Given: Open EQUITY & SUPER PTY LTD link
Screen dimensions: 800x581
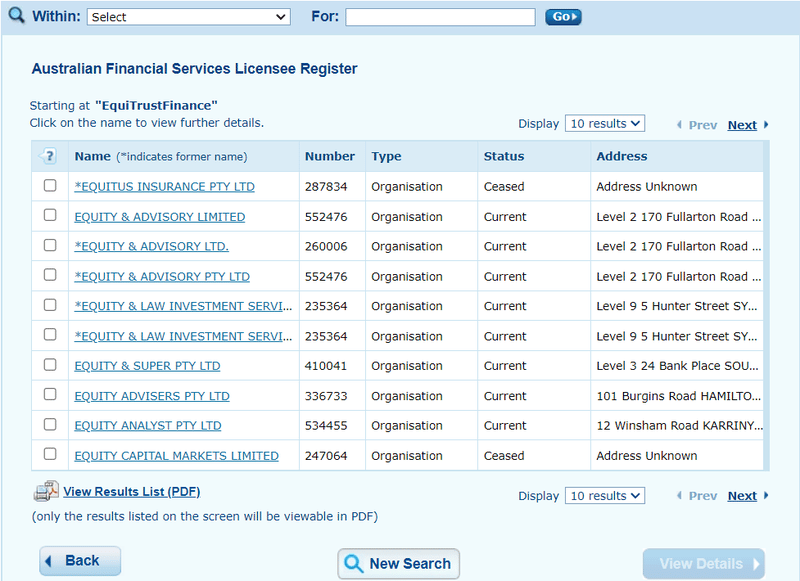Looking at the screenshot, I should [147, 366].
